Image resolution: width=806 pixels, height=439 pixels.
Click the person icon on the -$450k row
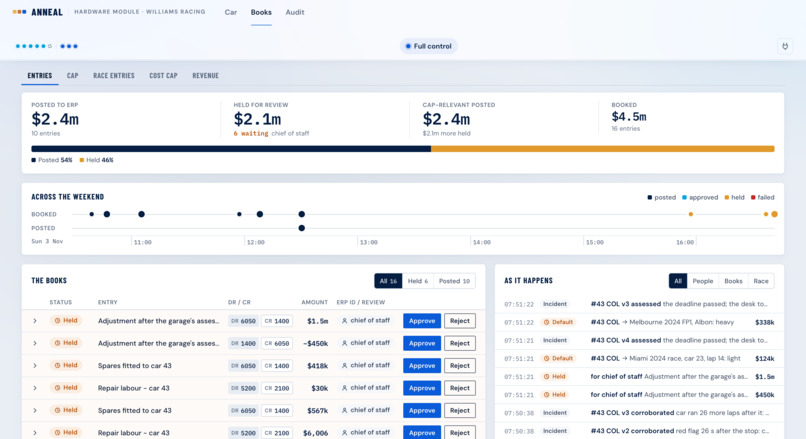(x=344, y=343)
